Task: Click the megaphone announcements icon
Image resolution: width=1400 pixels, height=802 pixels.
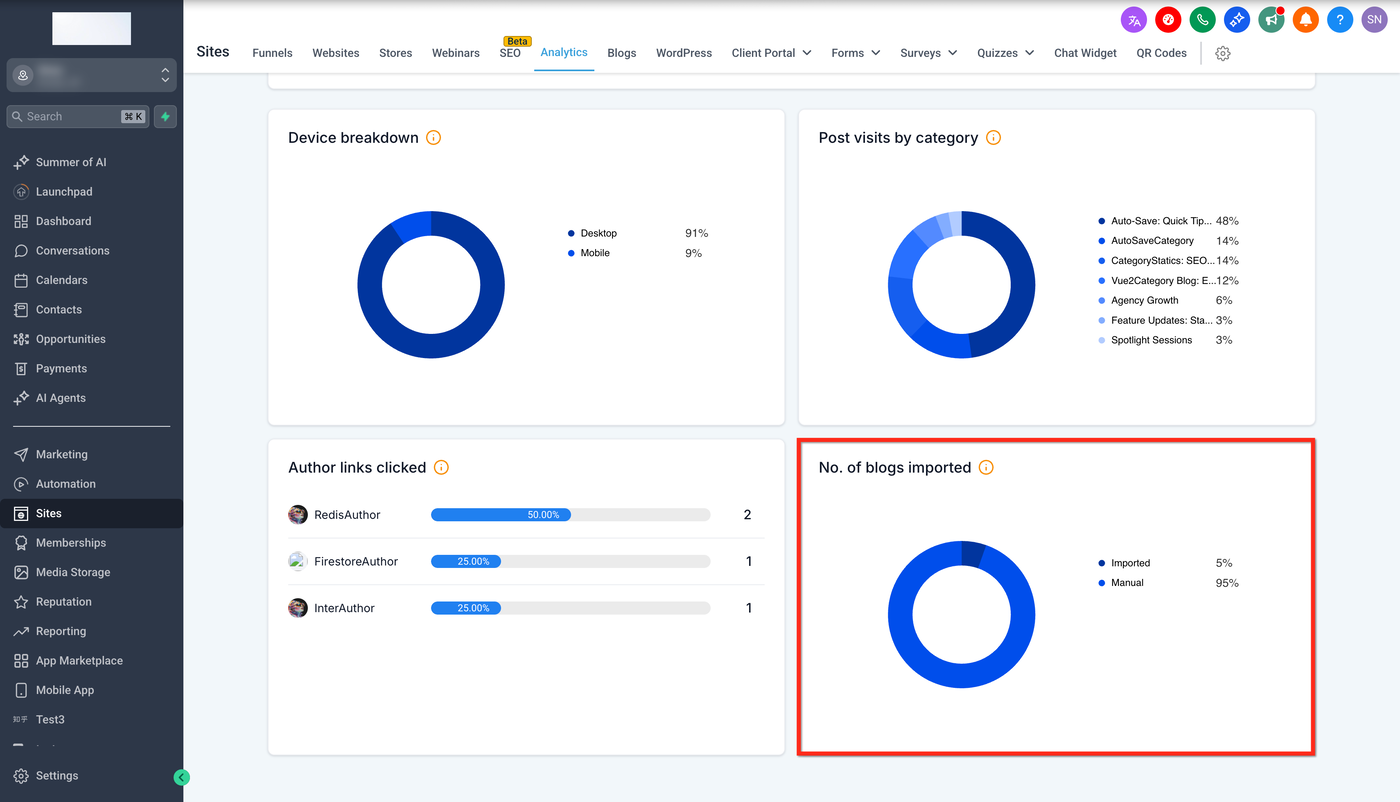Action: [x=1271, y=19]
